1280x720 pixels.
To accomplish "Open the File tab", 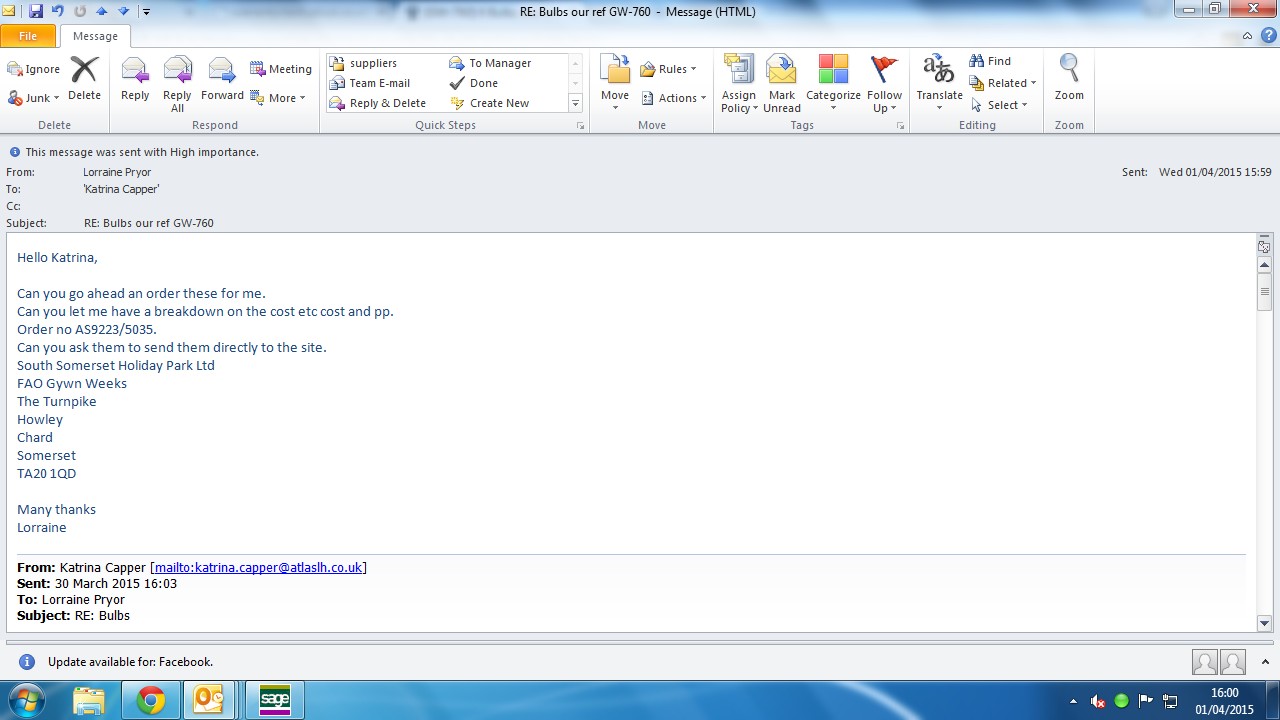I will click(28, 36).
